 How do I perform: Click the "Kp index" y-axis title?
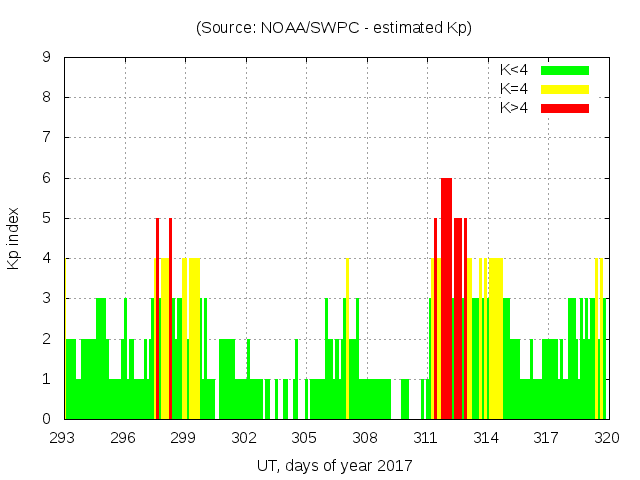coord(14,238)
